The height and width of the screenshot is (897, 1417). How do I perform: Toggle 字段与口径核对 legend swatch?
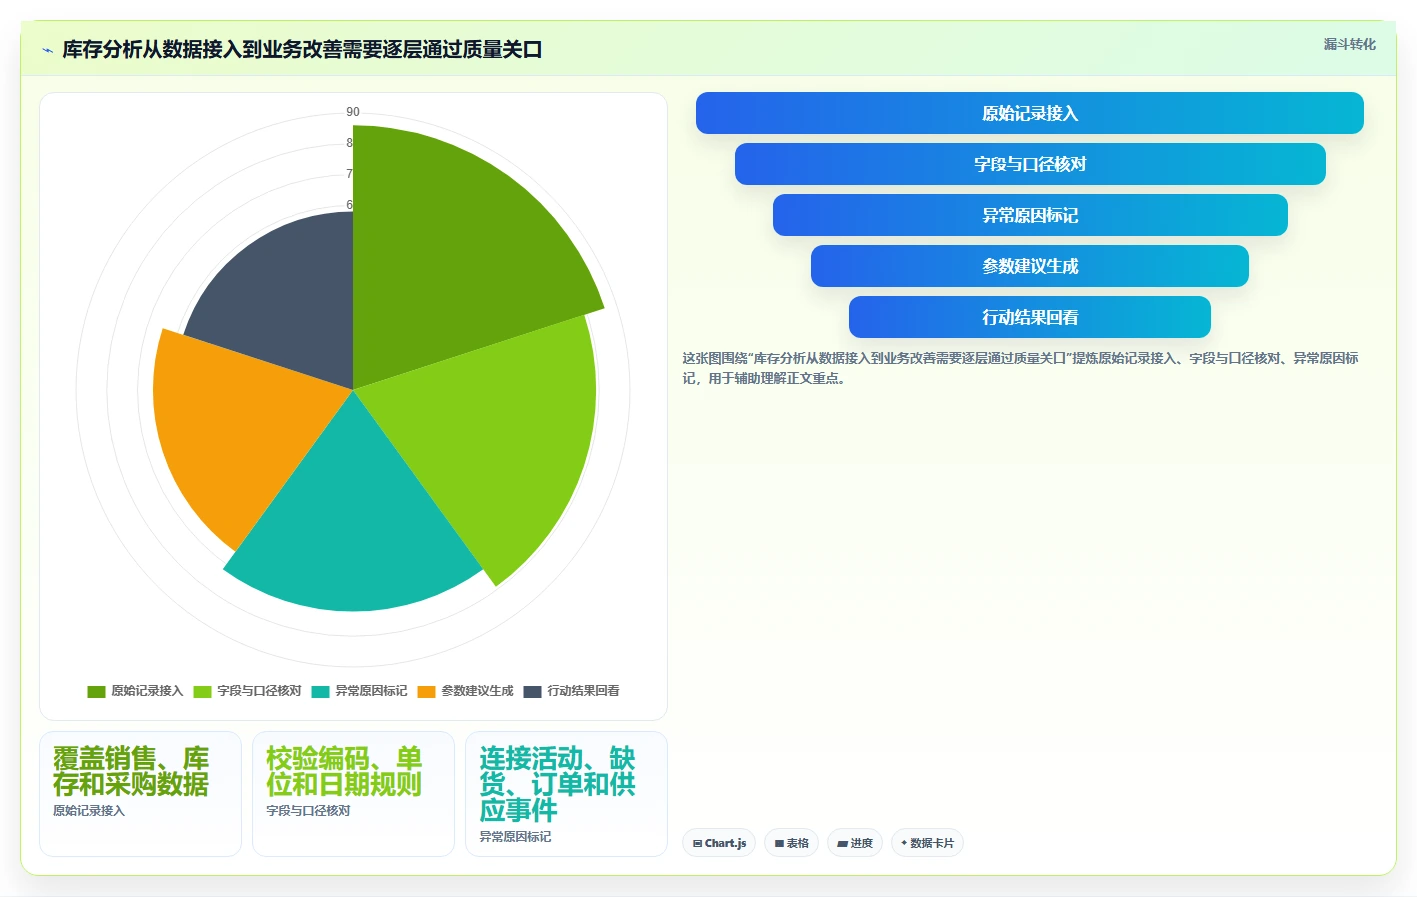[x=202, y=691]
